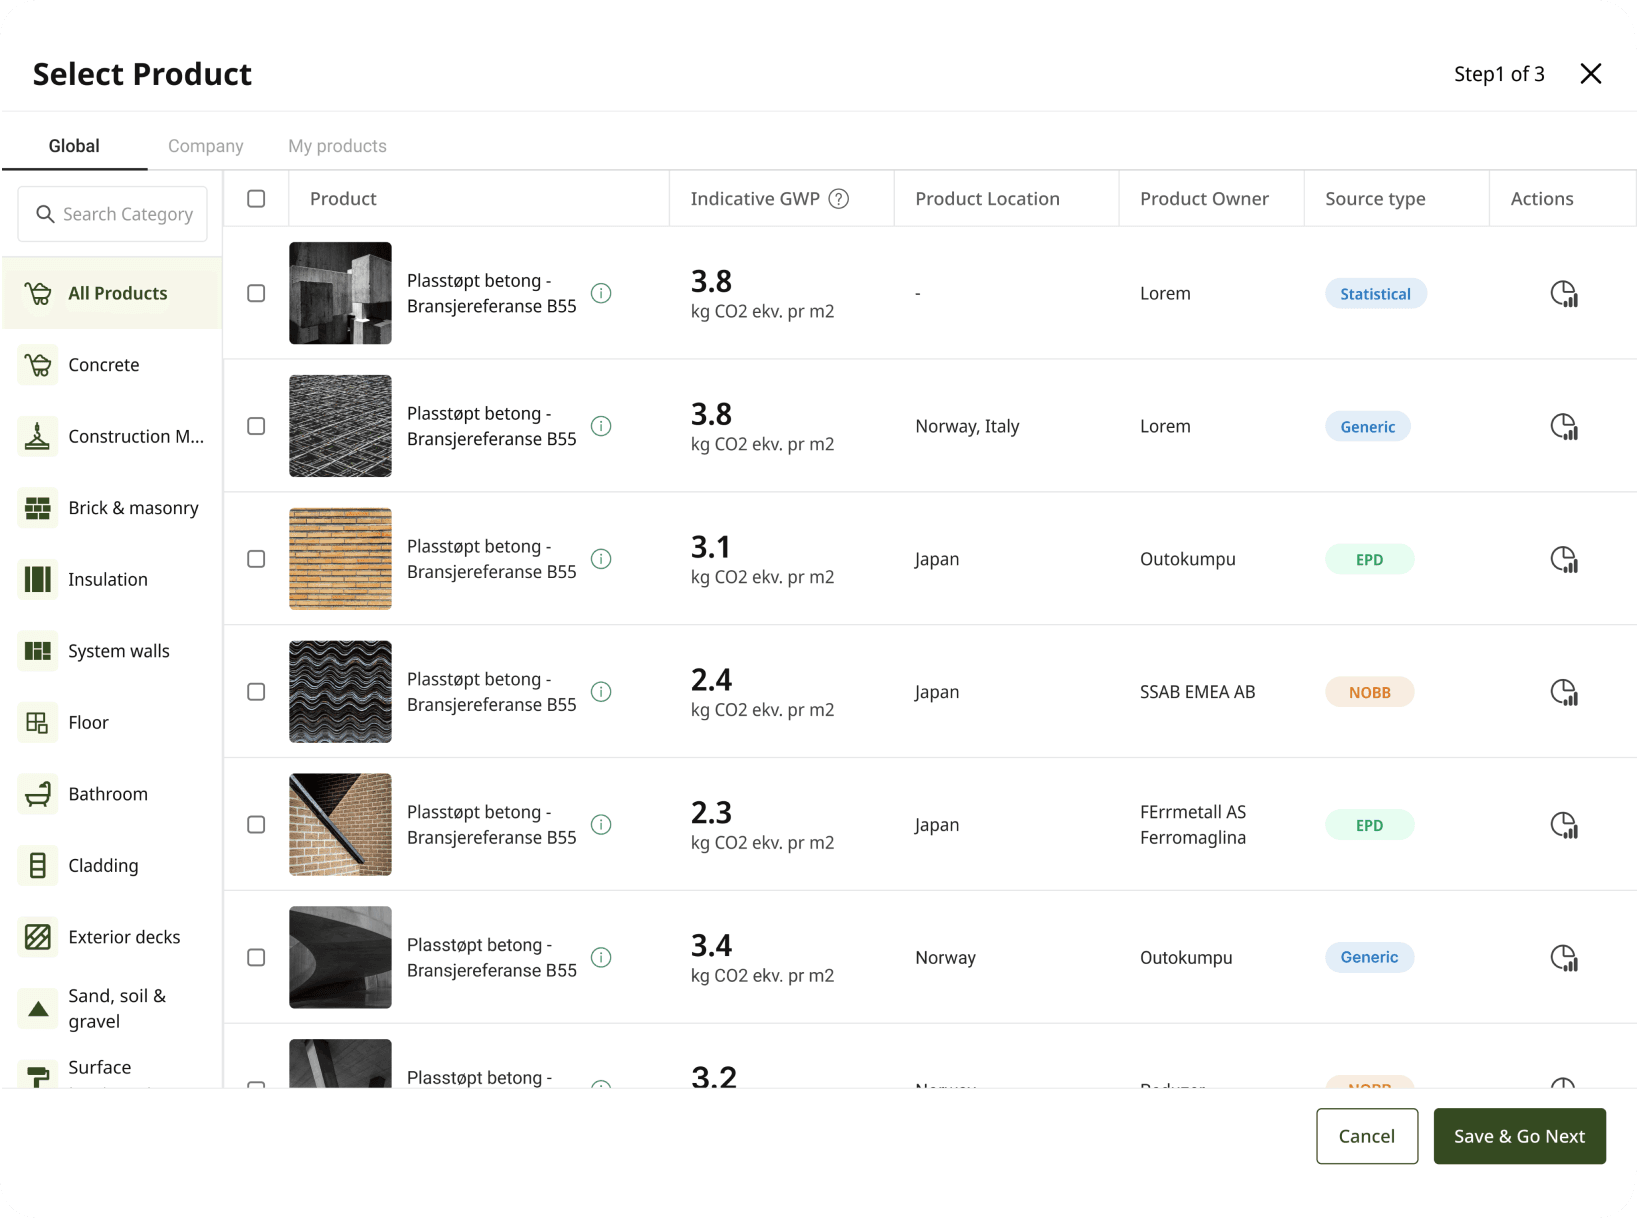
Task: Focus the Search Category field
Action: click(x=113, y=214)
